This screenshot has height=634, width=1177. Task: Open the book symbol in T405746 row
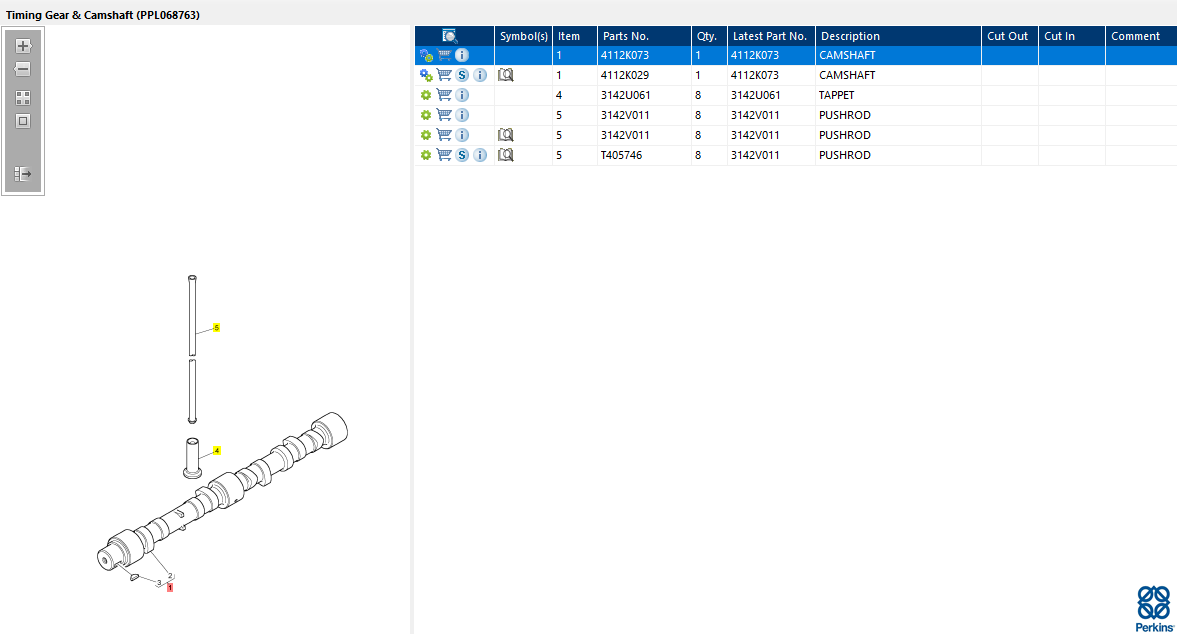point(506,155)
